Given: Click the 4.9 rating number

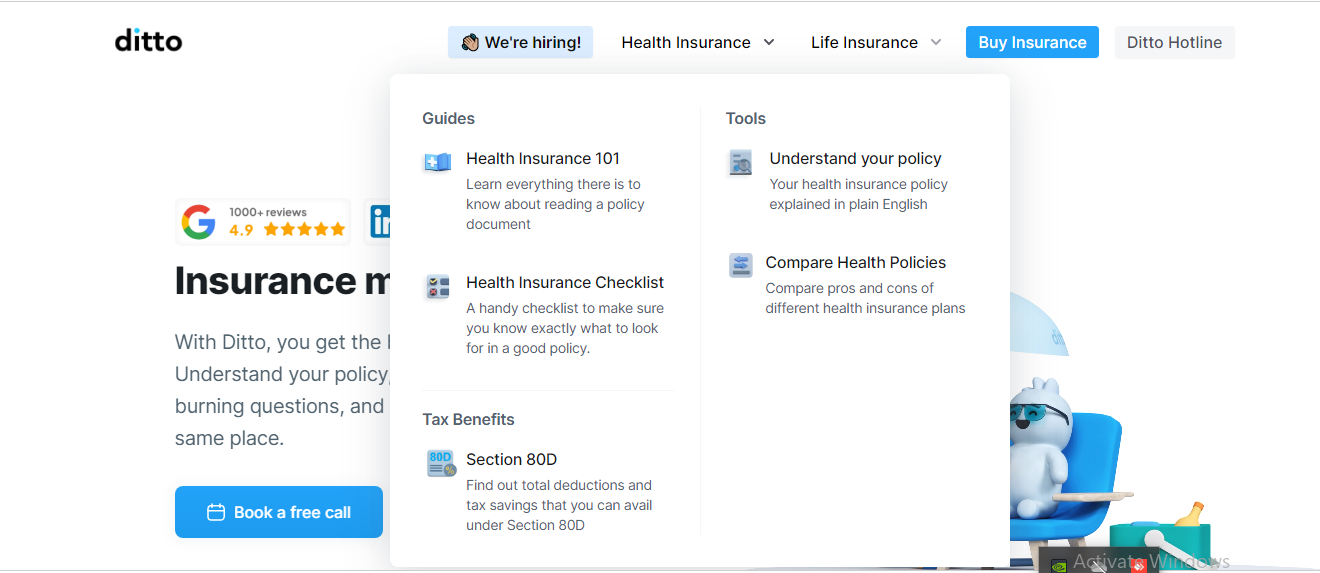Looking at the screenshot, I should click(x=241, y=230).
